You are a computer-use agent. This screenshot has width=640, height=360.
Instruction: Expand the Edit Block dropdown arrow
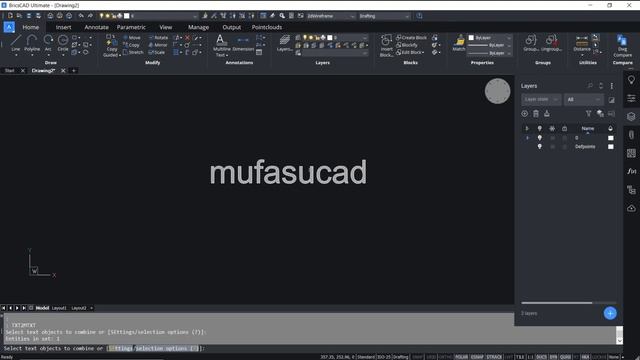click(x=423, y=53)
